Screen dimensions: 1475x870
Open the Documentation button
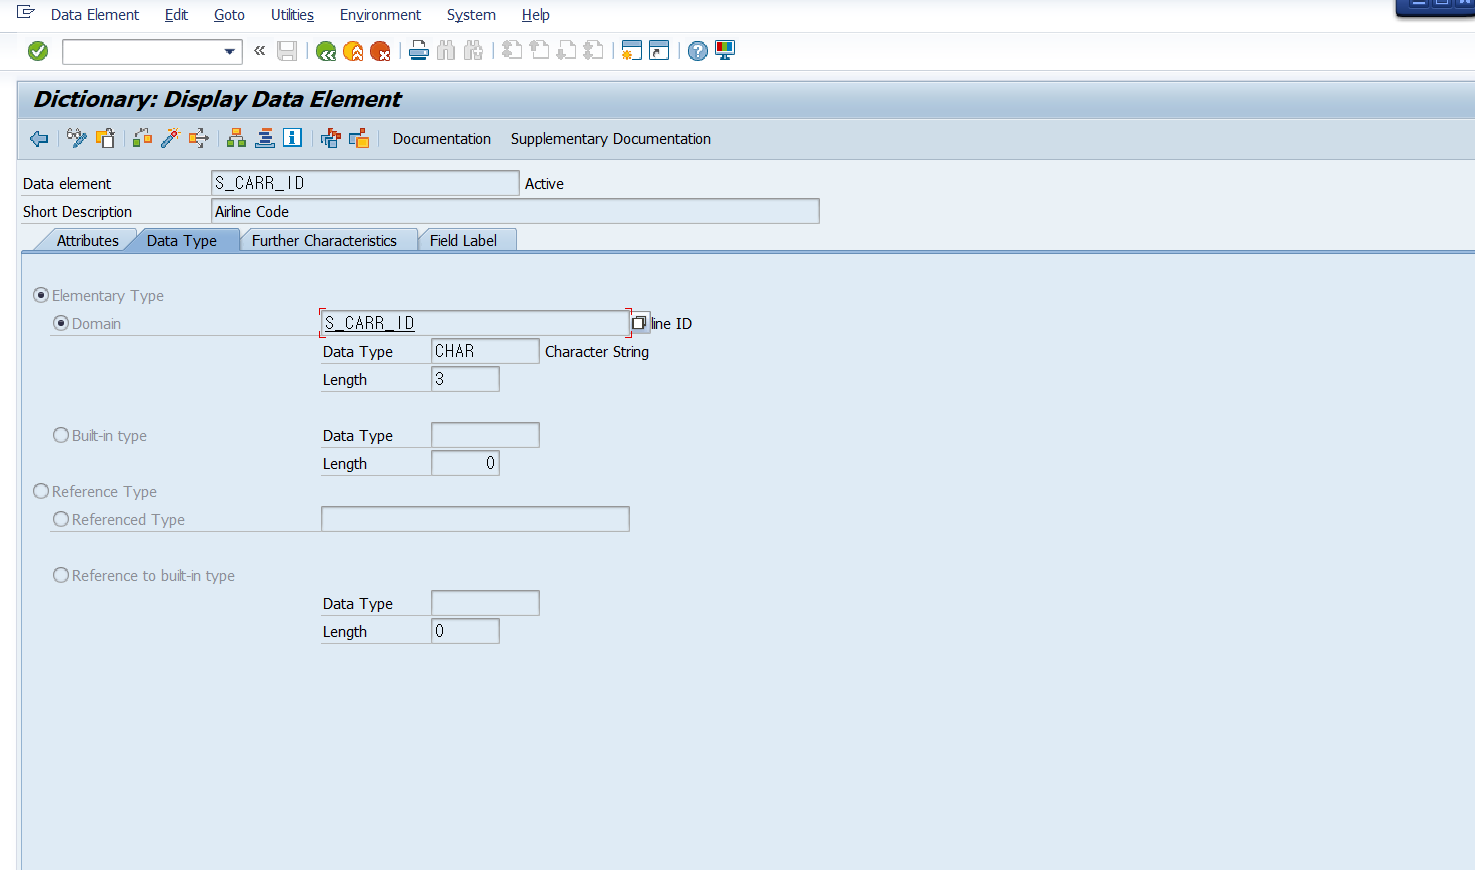coord(442,139)
